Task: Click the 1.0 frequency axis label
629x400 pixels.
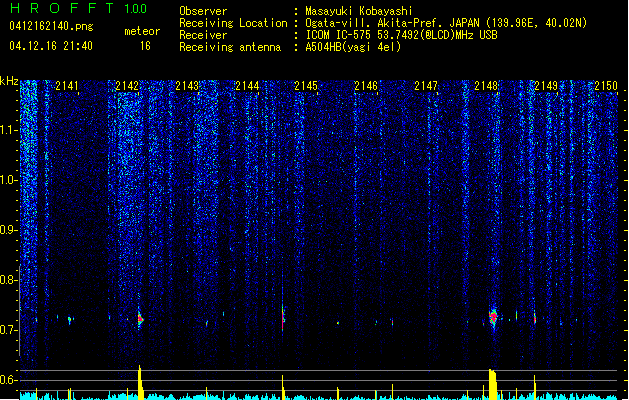Action: point(9,180)
